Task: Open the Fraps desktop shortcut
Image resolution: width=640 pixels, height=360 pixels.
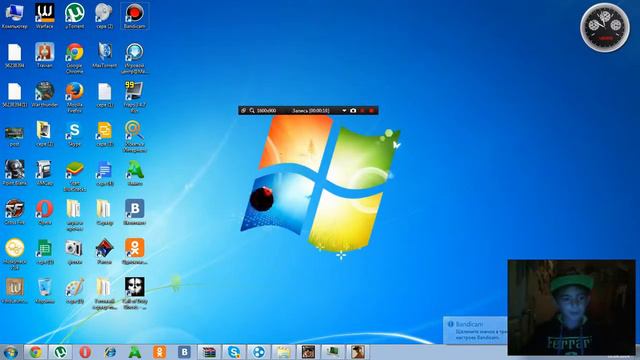Action: coord(134,97)
